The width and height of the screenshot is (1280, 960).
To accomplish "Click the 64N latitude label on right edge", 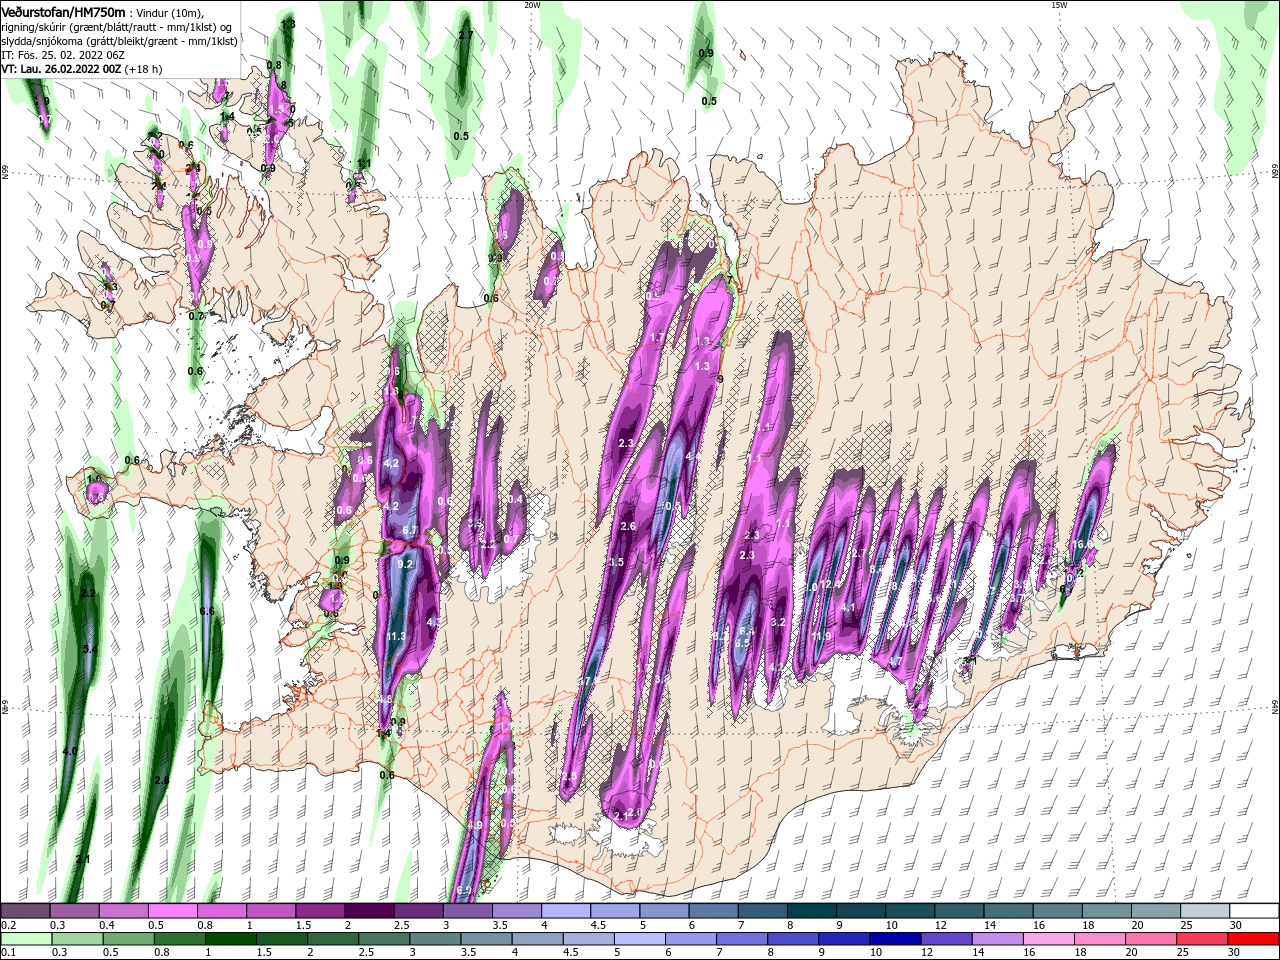I will pos(1274,707).
